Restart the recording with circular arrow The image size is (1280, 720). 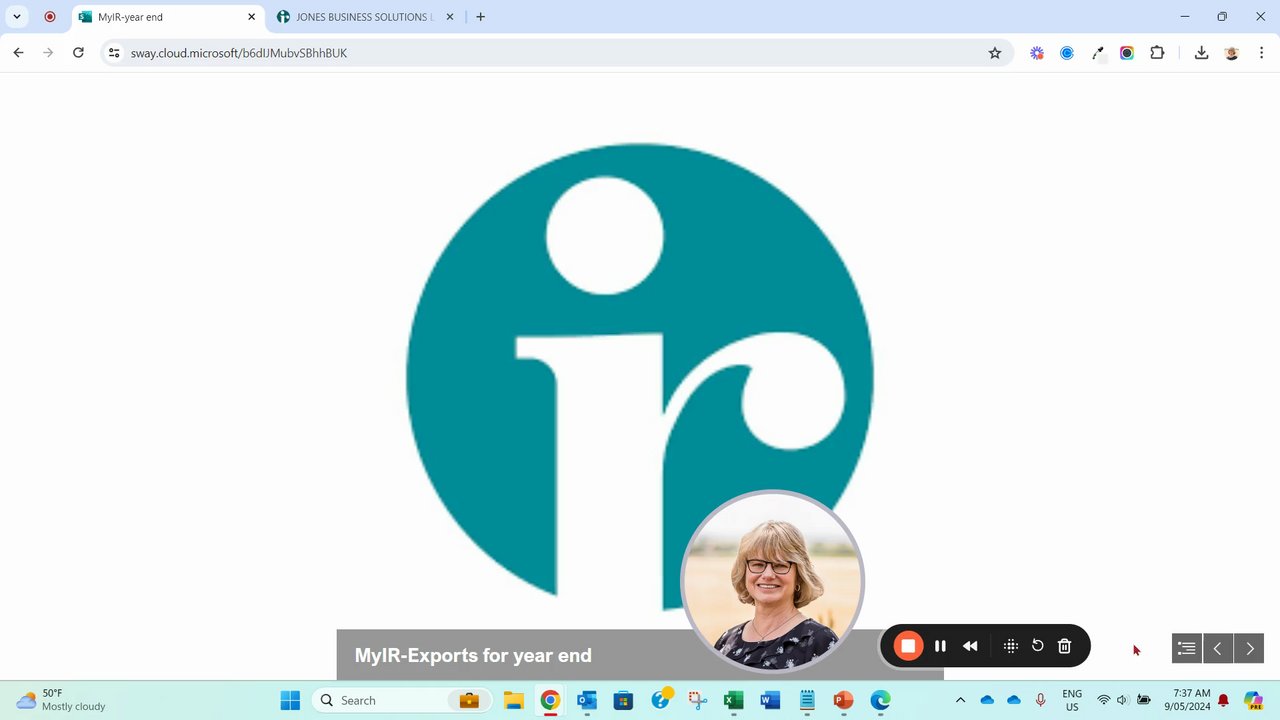(x=1038, y=646)
